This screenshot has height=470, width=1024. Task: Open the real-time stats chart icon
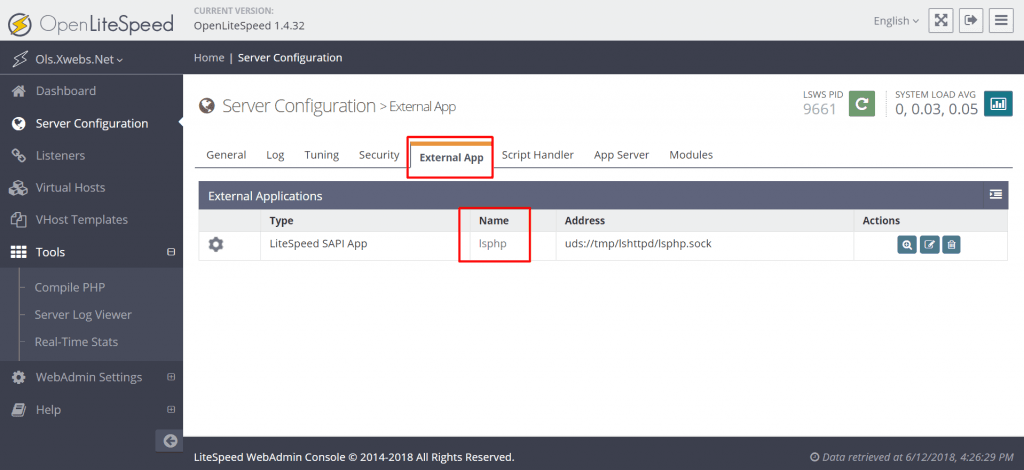998,104
